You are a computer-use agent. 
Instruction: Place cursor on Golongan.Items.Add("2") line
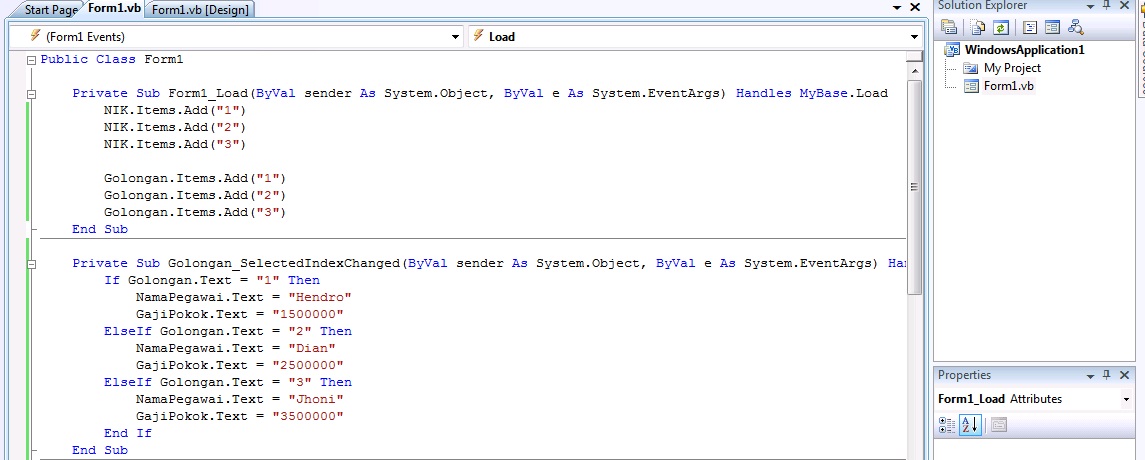pyautogui.click(x=195, y=195)
